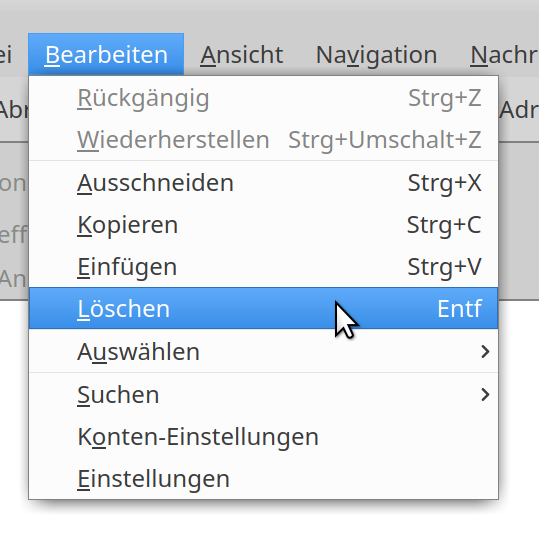Screen dimensions: 539x542
Task: Click the partially visible Abrufen toolbar button
Action: [14, 110]
